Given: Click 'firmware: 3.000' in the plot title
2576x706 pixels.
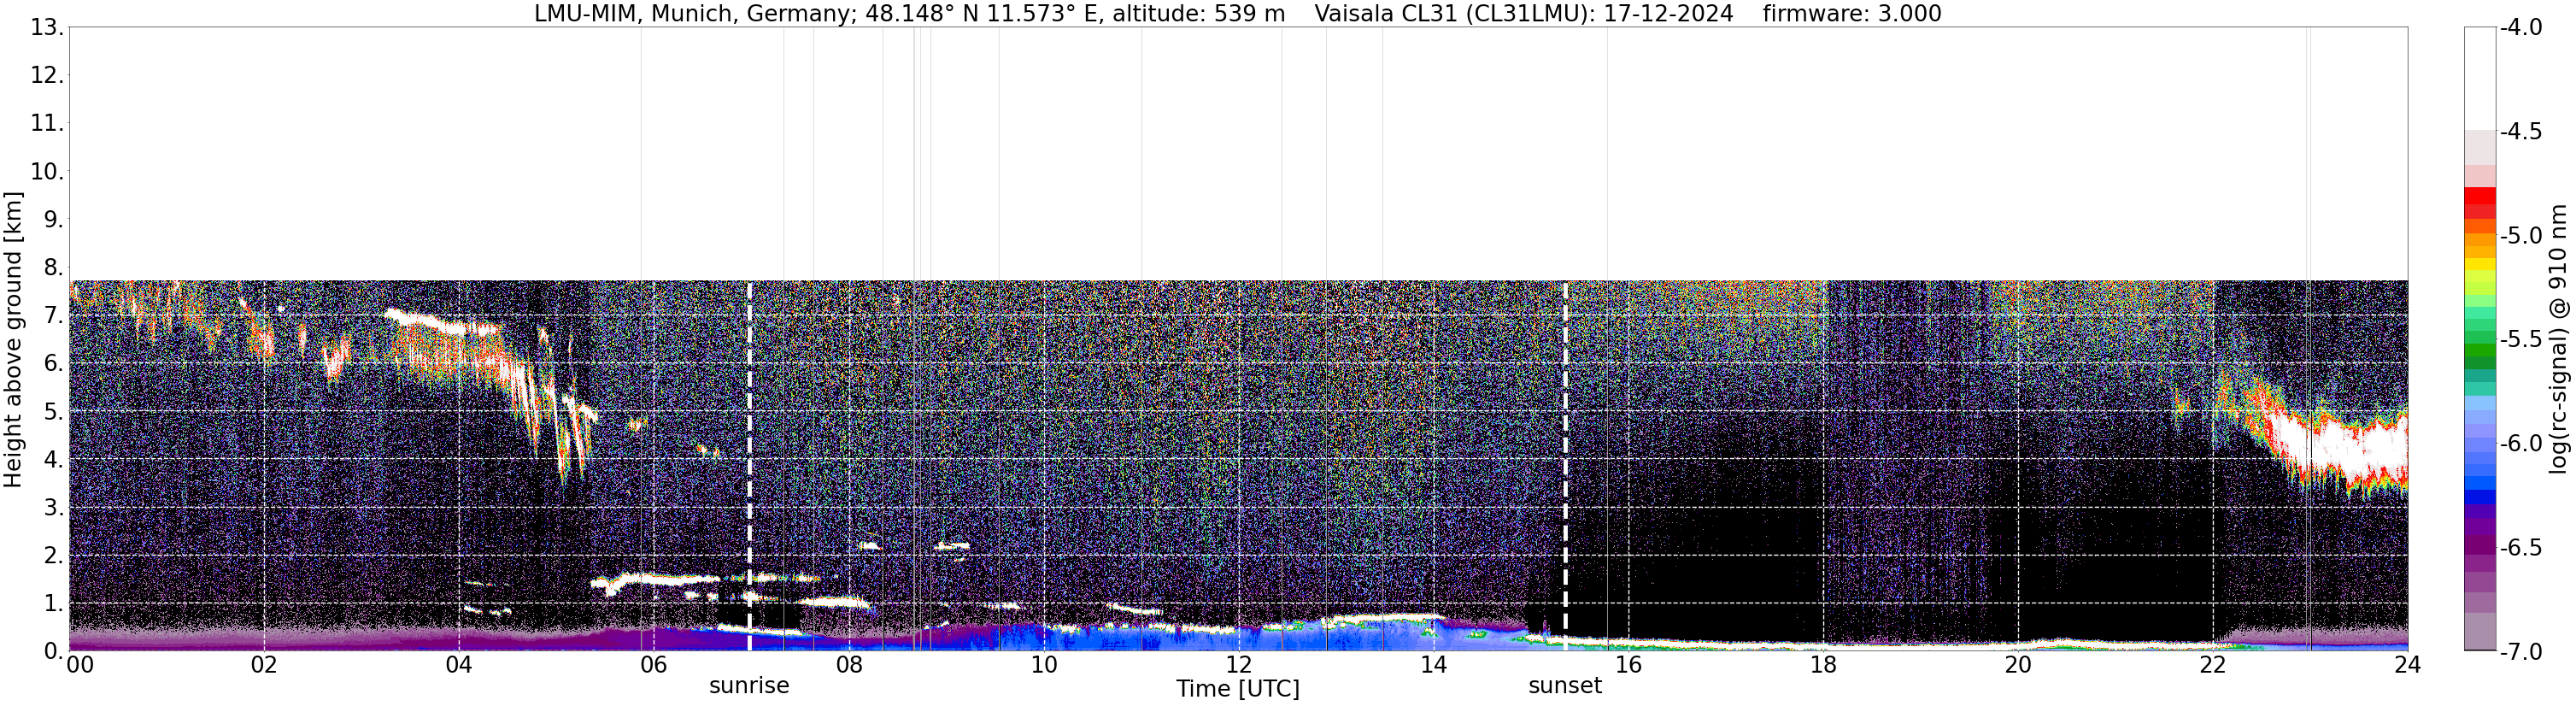Looking at the screenshot, I should [1852, 14].
